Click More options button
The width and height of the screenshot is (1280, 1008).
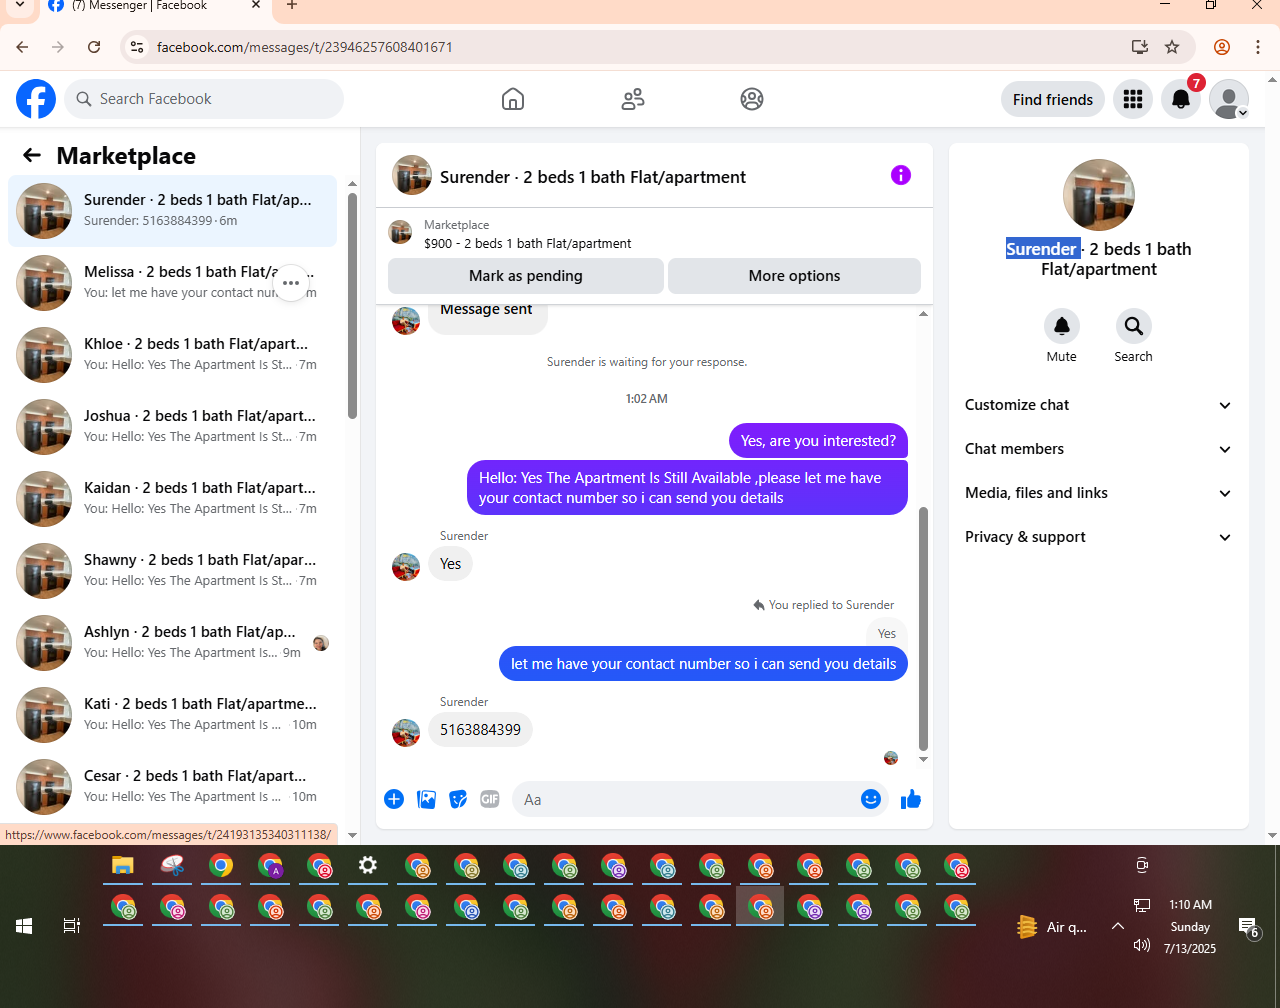pos(794,276)
